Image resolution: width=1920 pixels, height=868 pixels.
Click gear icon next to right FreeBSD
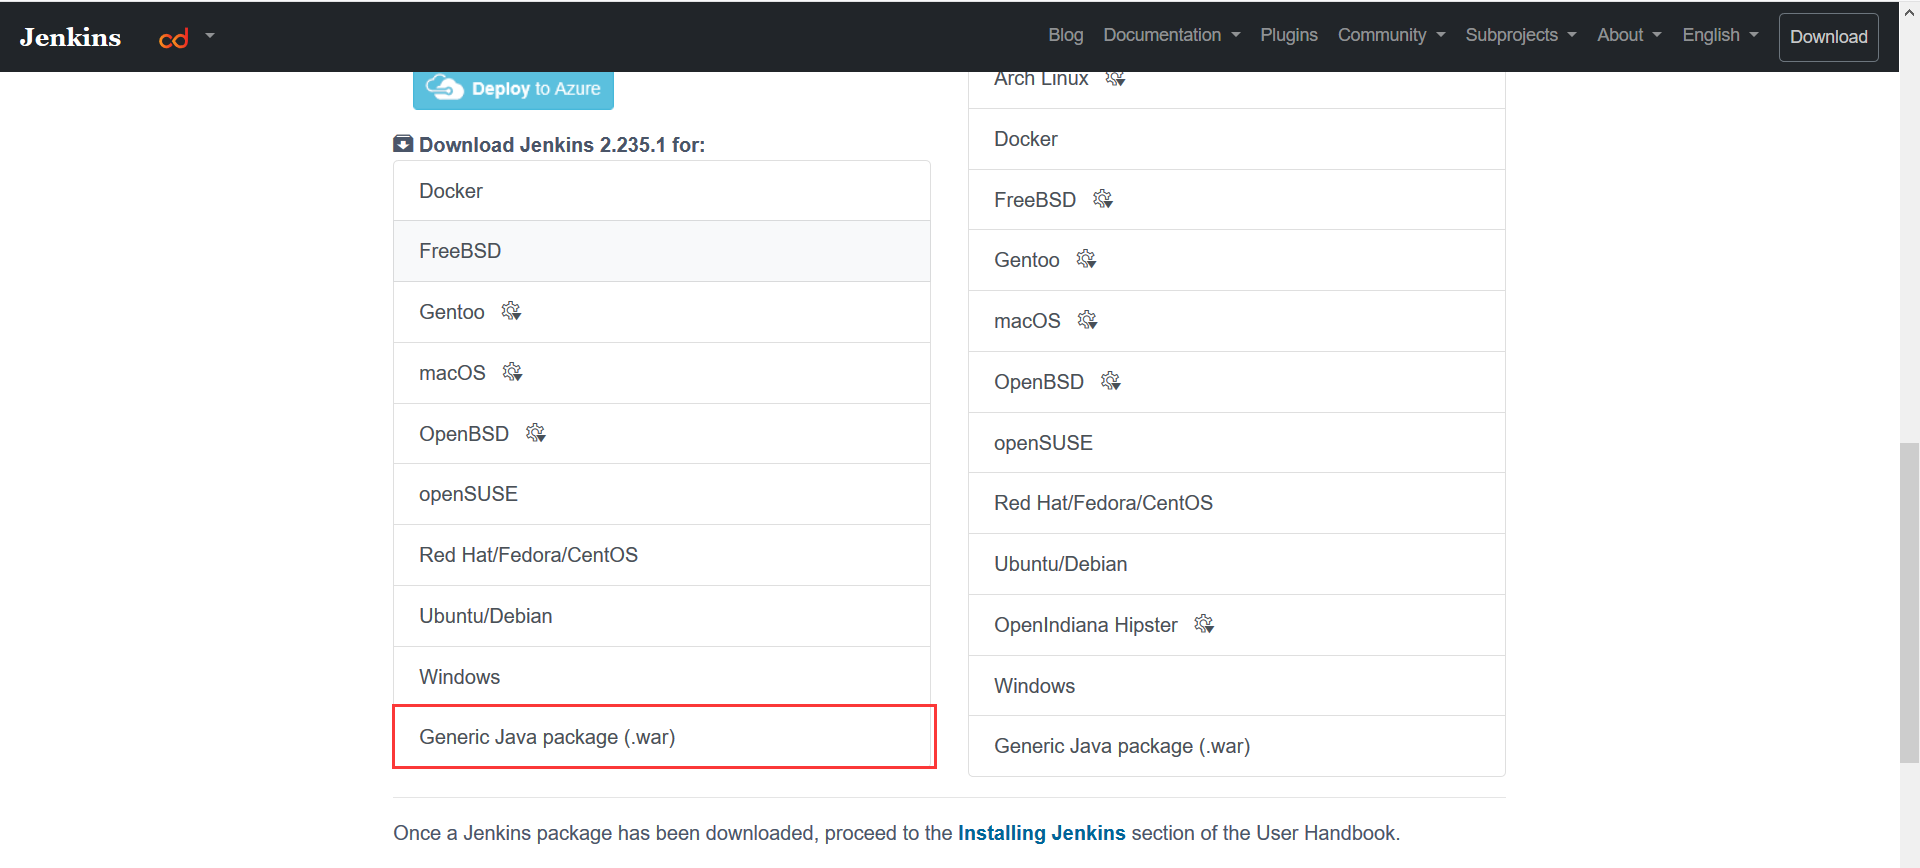[1103, 199]
